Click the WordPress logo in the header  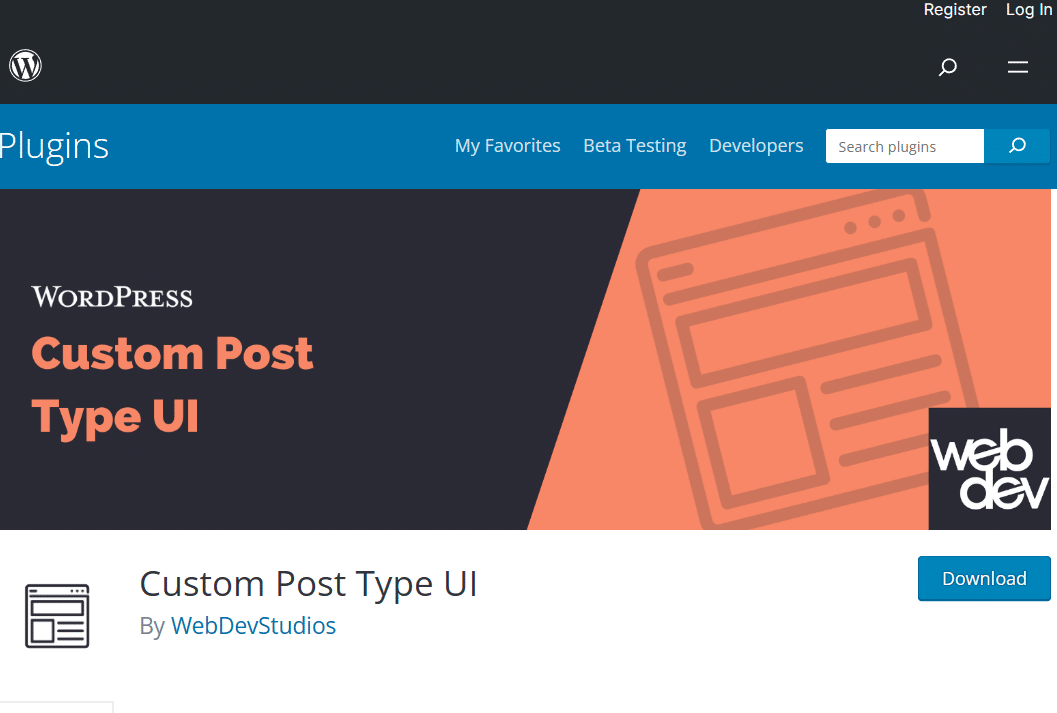[25, 65]
